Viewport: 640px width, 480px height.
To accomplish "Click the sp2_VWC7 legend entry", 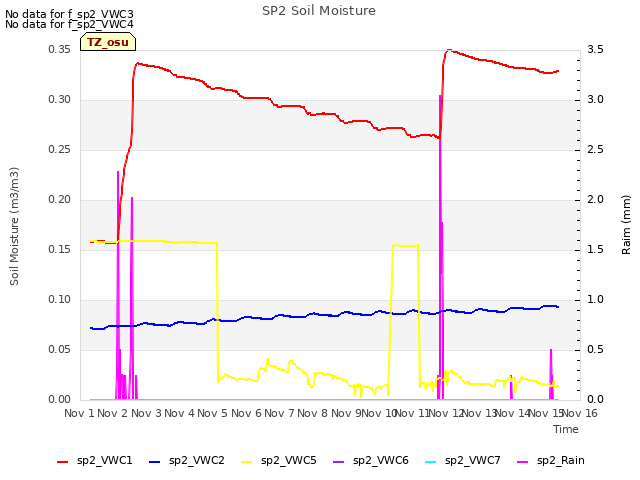I will click(x=463, y=461).
